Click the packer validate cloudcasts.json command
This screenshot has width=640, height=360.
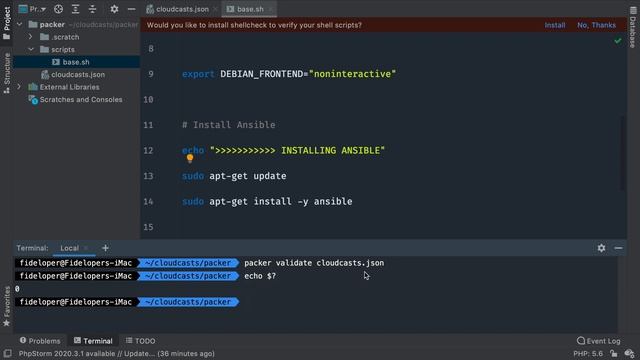[x=314, y=263]
